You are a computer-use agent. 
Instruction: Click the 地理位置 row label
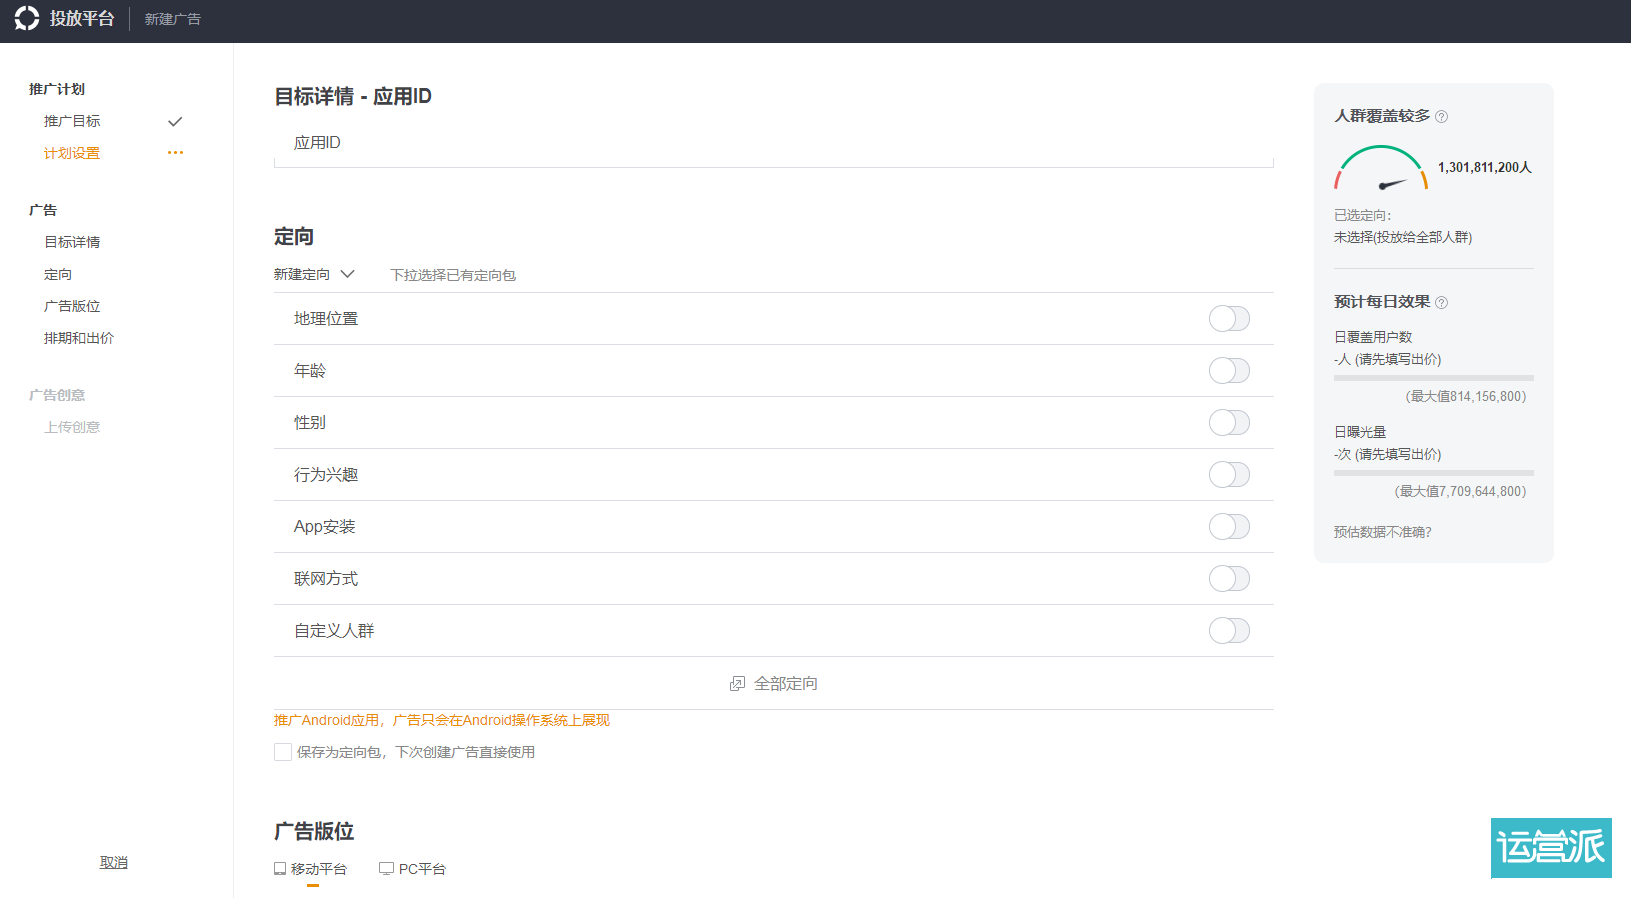click(326, 319)
